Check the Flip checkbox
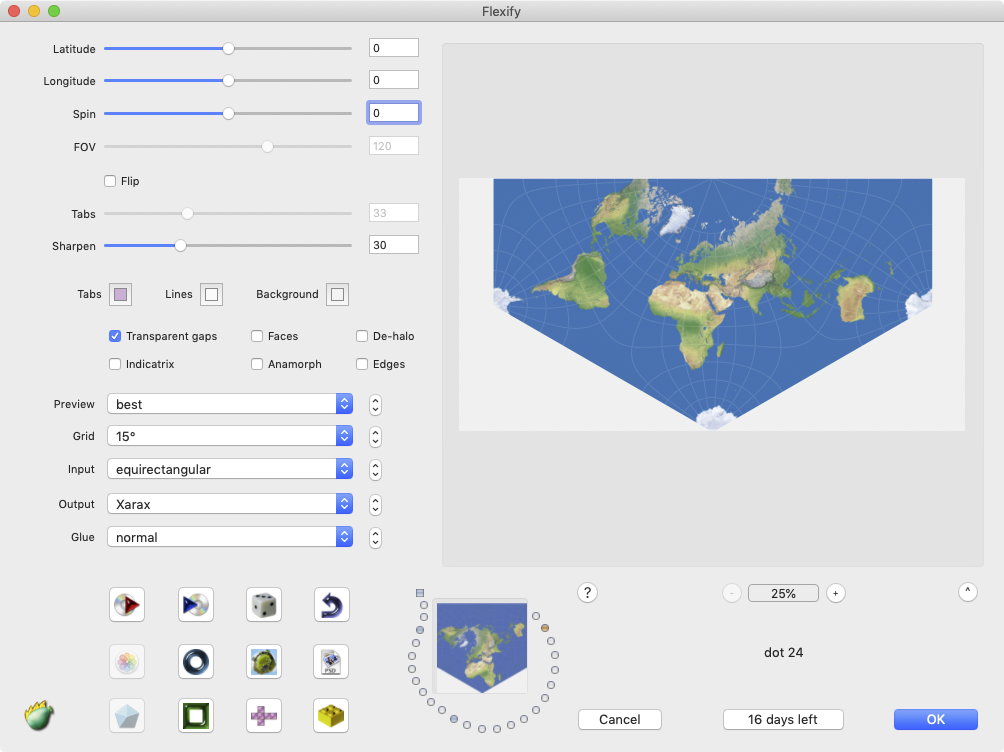The height and width of the screenshot is (752, 1004). pos(111,181)
